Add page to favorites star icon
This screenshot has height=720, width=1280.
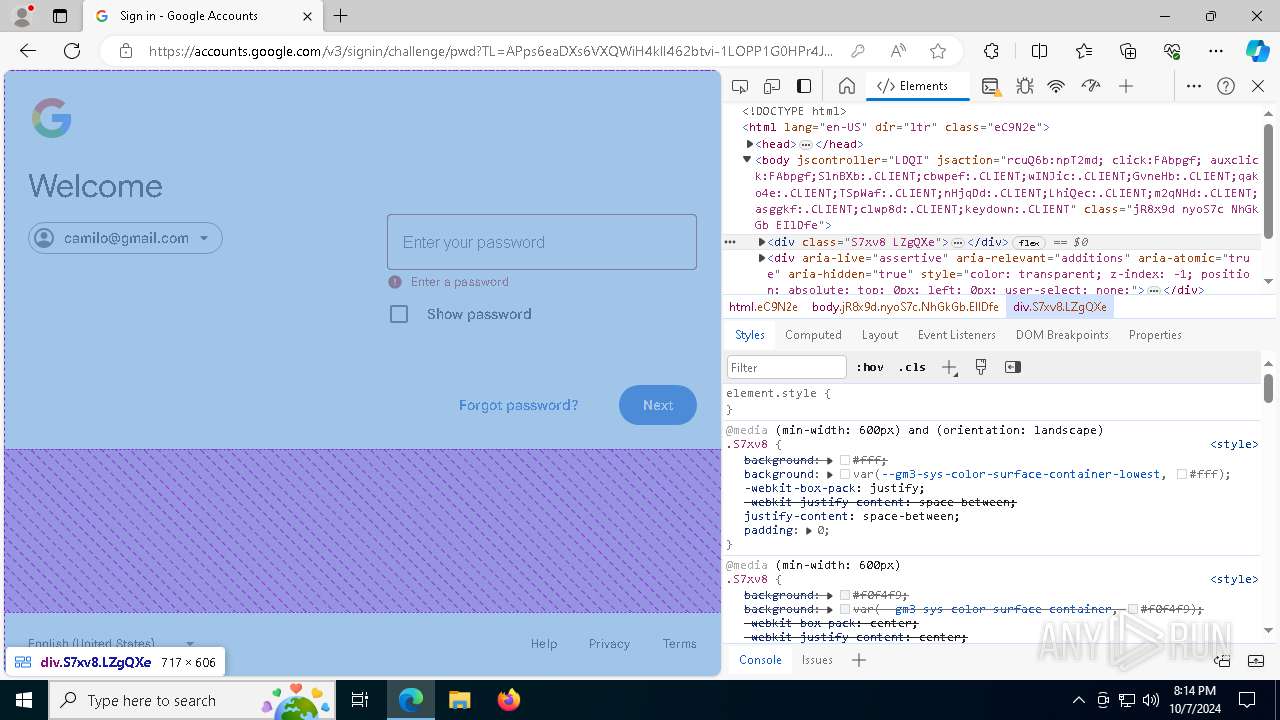[938, 51]
